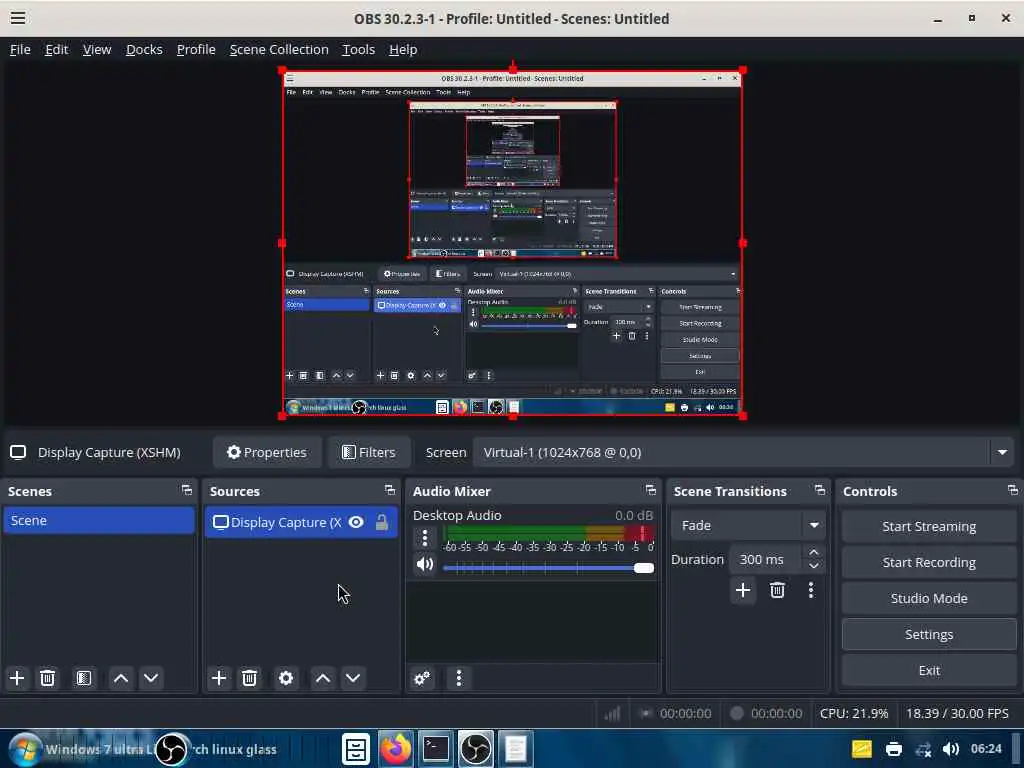Toggle Studio Mode
Viewport: 1024px width, 768px height.
(x=929, y=598)
